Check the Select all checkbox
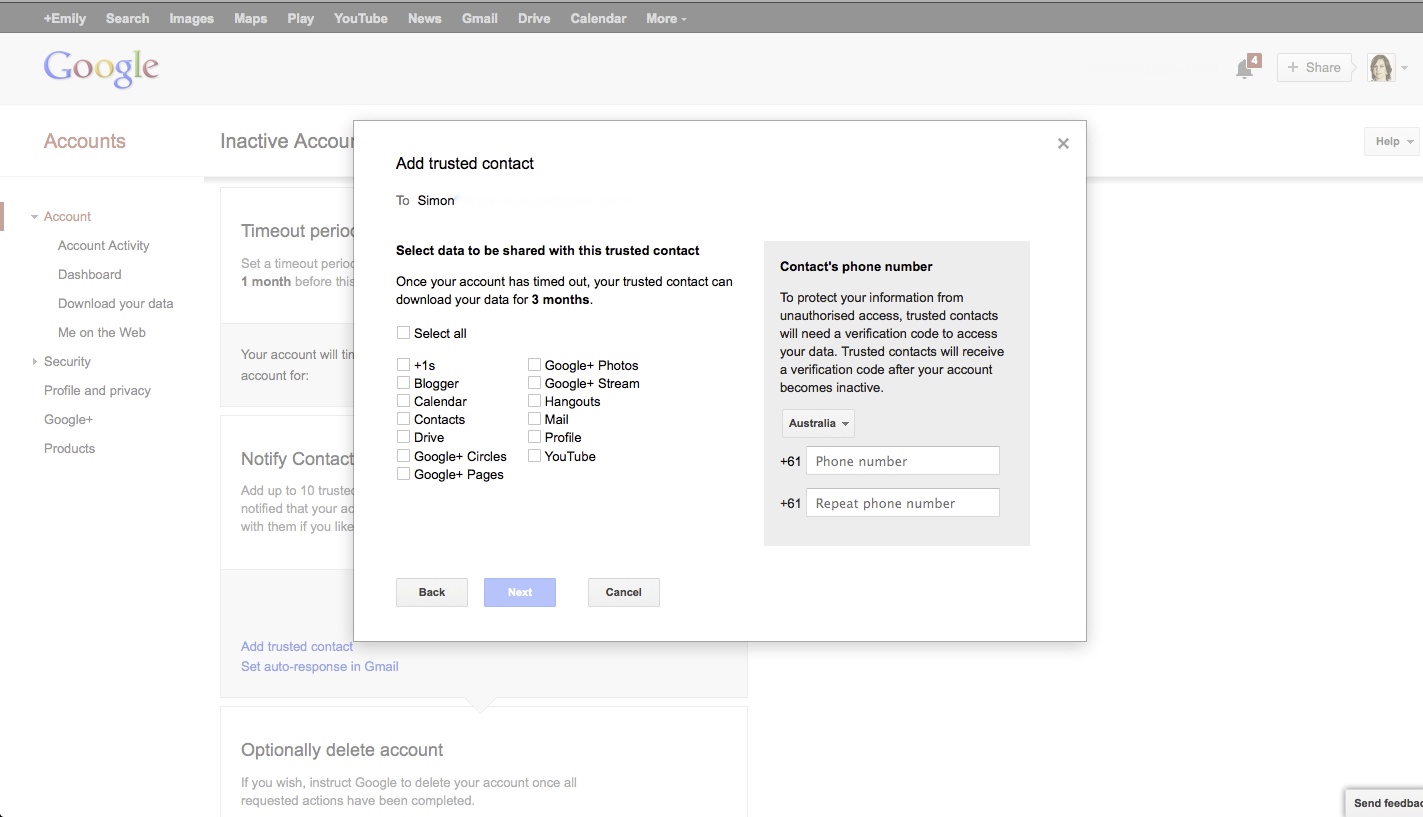This screenshot has height=817, width=1423. 403,333
